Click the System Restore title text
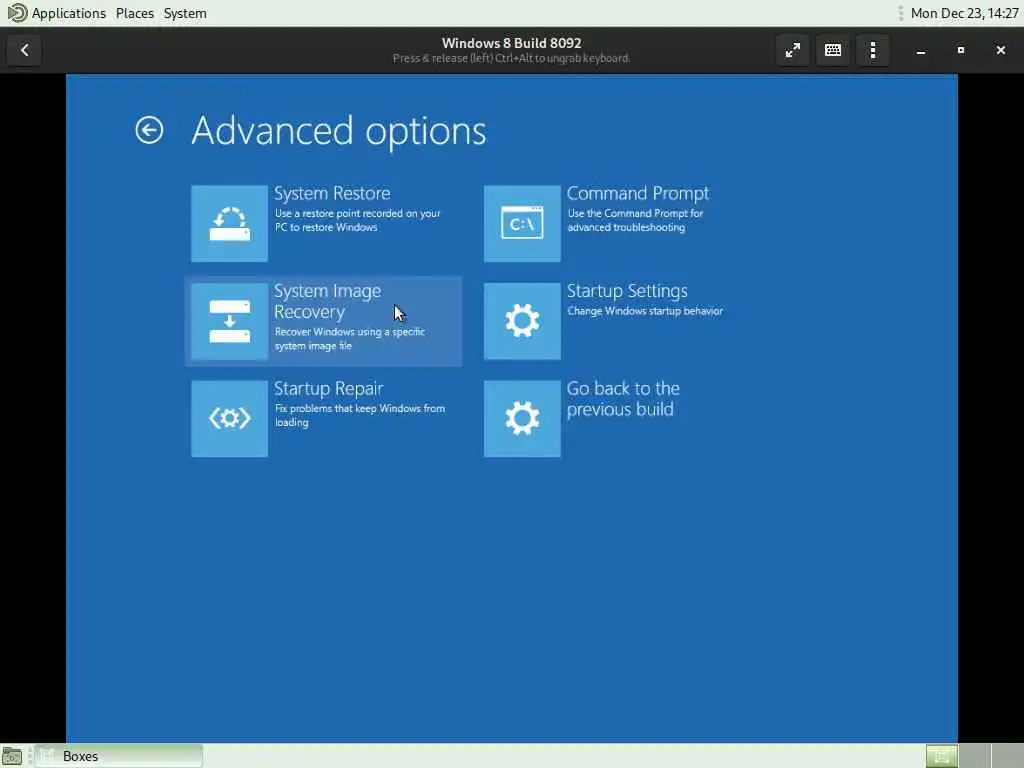The image size is (1024, 768). point(332,193)
